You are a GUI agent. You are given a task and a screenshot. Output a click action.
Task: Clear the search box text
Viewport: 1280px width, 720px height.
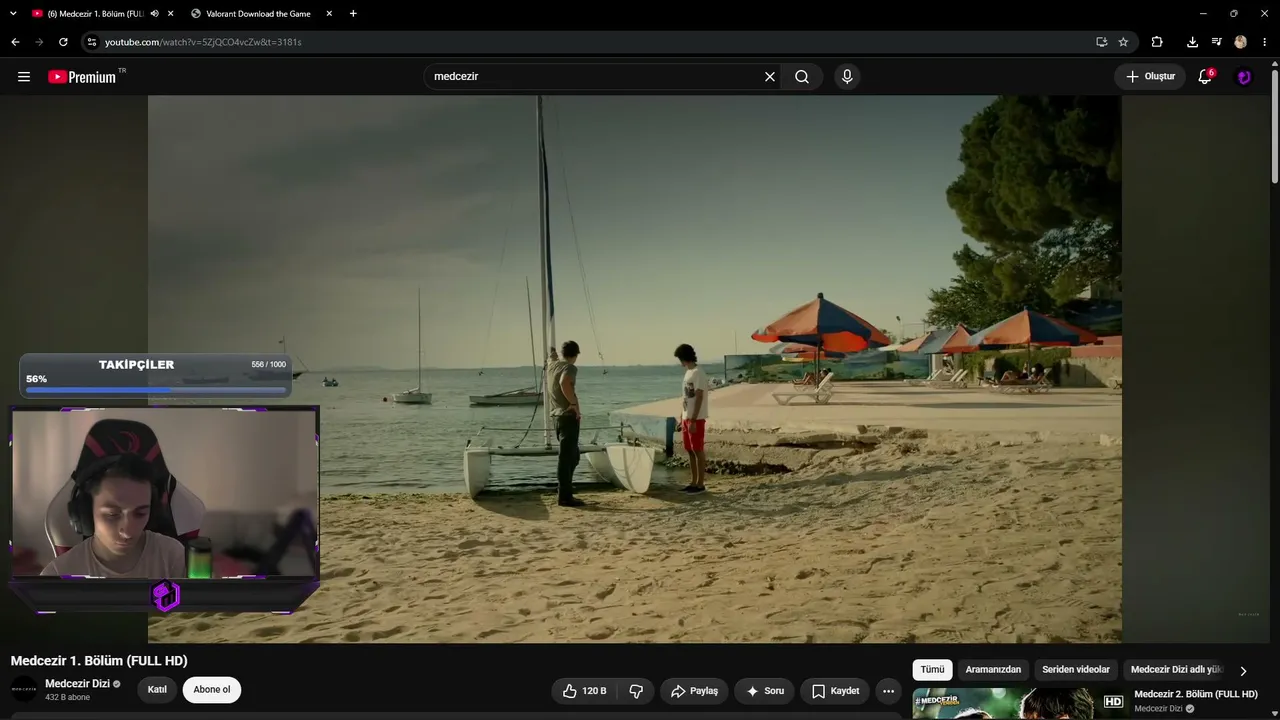(770, 77)
